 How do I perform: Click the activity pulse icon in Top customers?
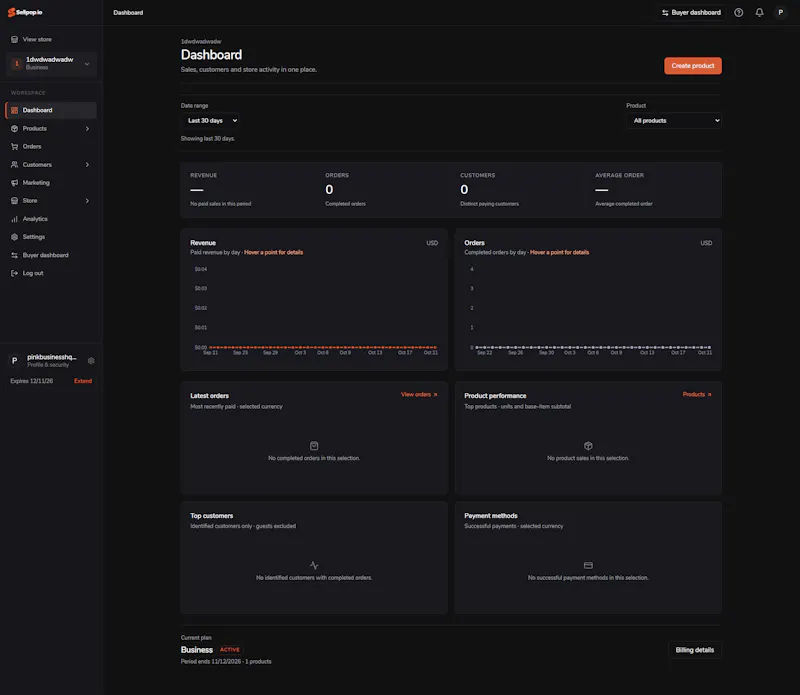pyautogui.click(x=314, y=565)
